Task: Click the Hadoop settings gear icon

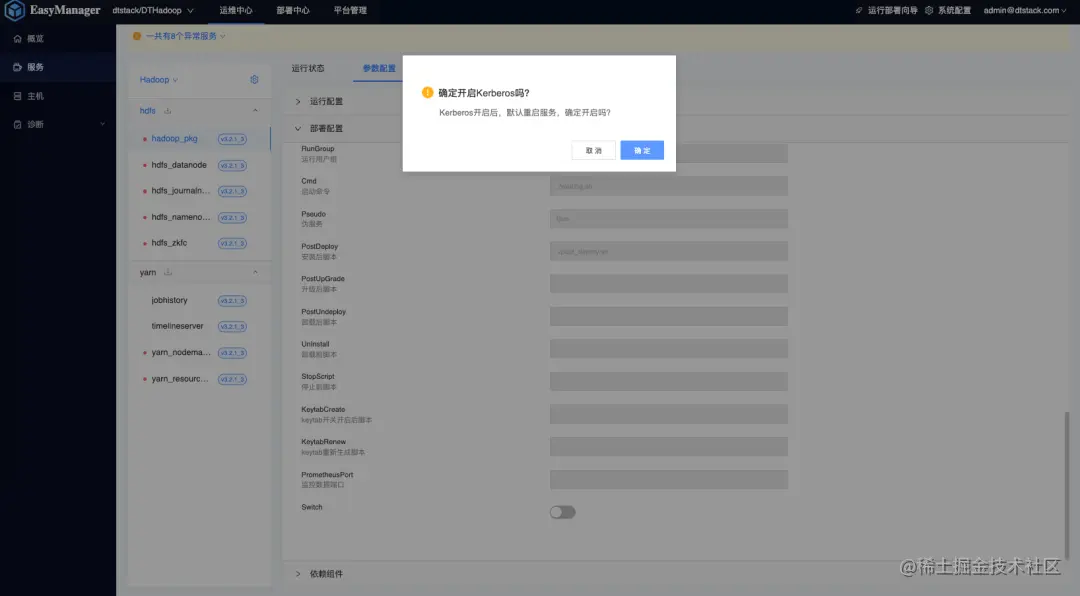Action: tap(254, 79)
